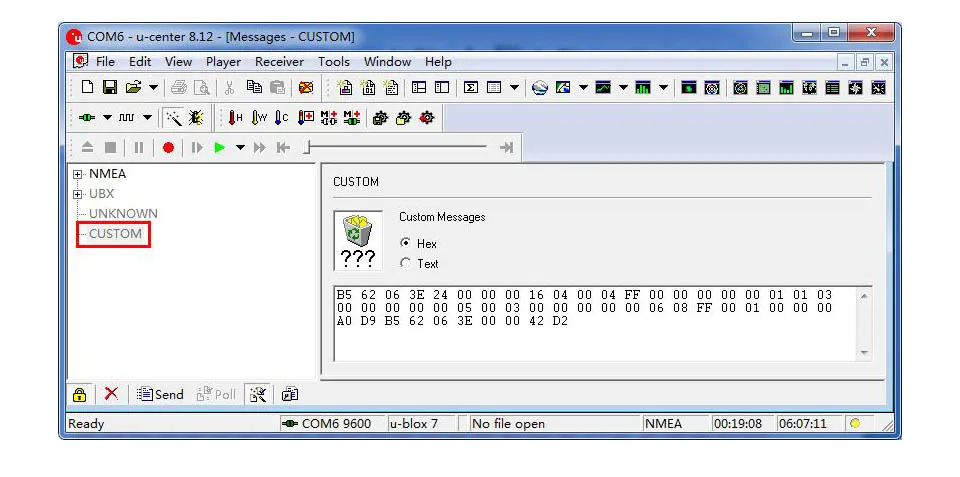
Task: Click the Map View icon
Action: click(x=563, y=88)
